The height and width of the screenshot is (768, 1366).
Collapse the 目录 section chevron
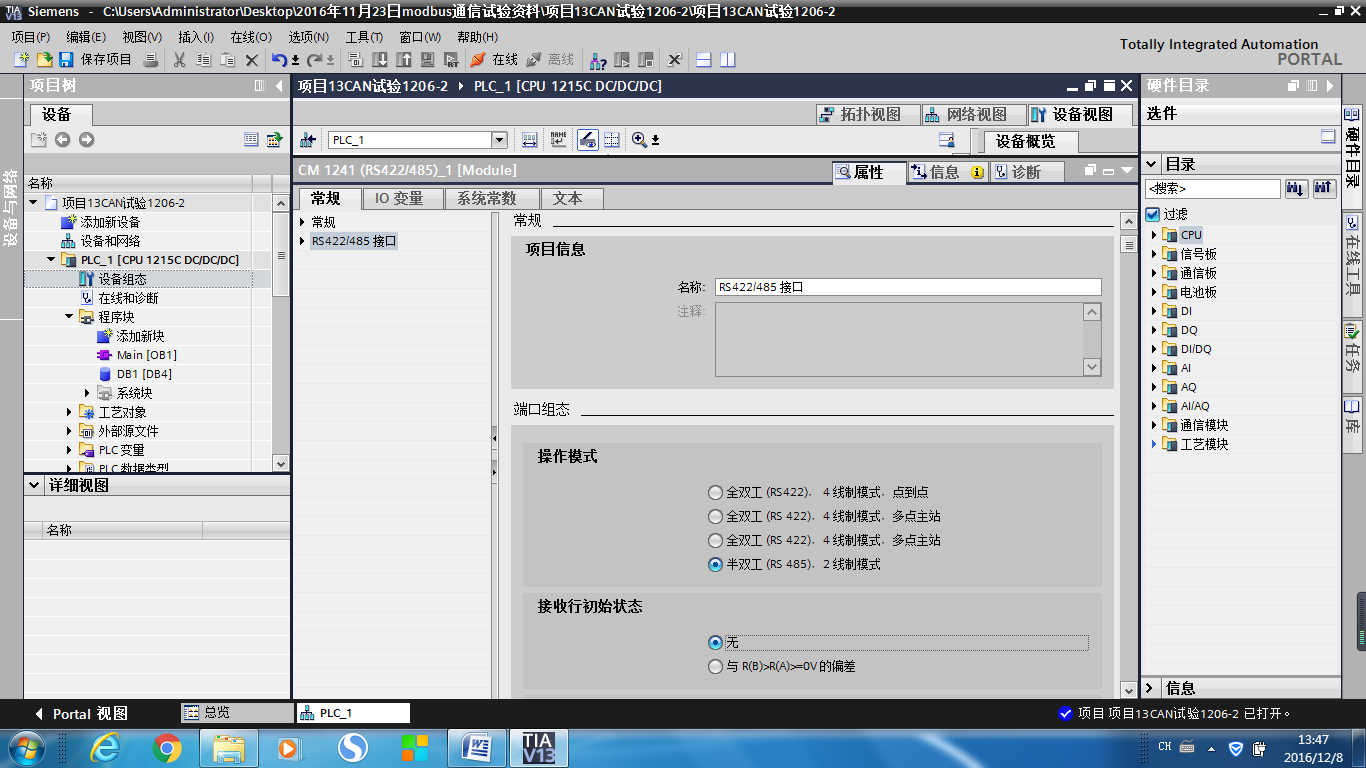pos(1151,164)
